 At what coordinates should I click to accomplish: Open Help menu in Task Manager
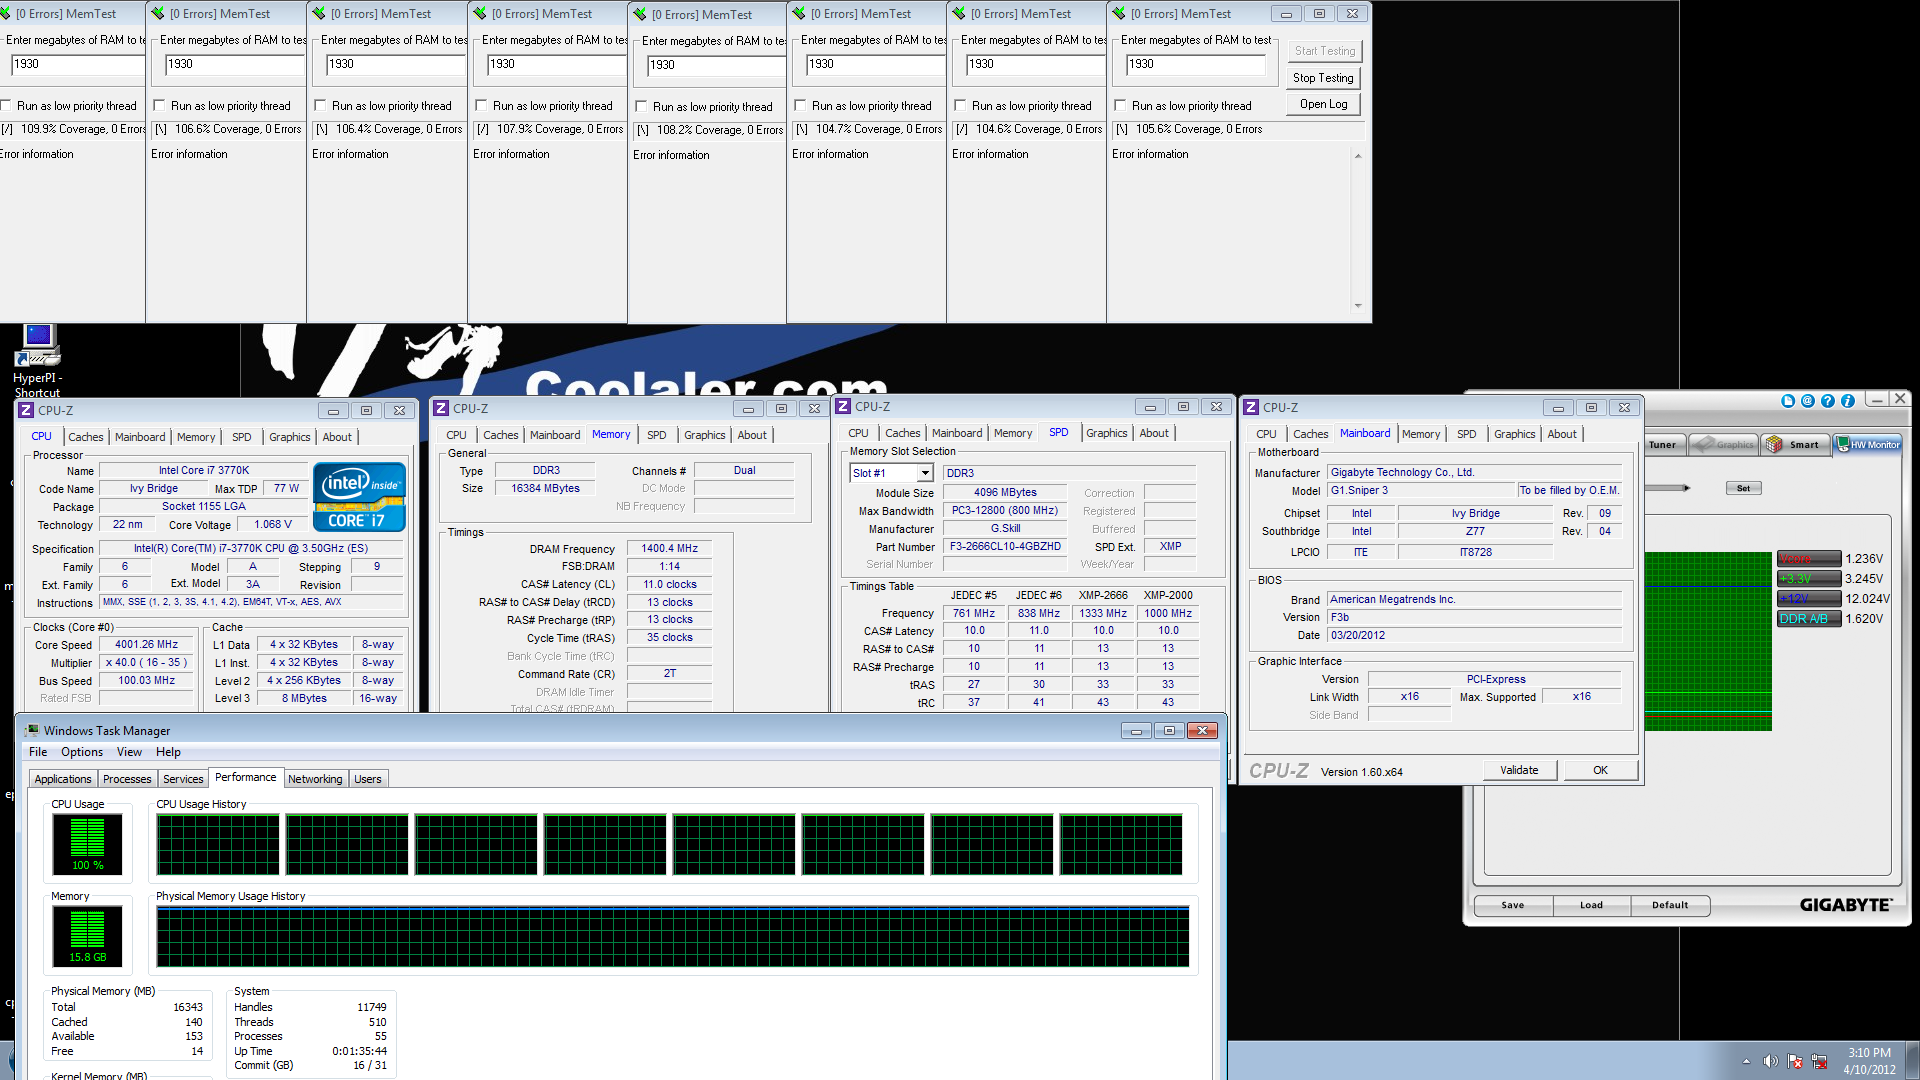pos(168,752)
